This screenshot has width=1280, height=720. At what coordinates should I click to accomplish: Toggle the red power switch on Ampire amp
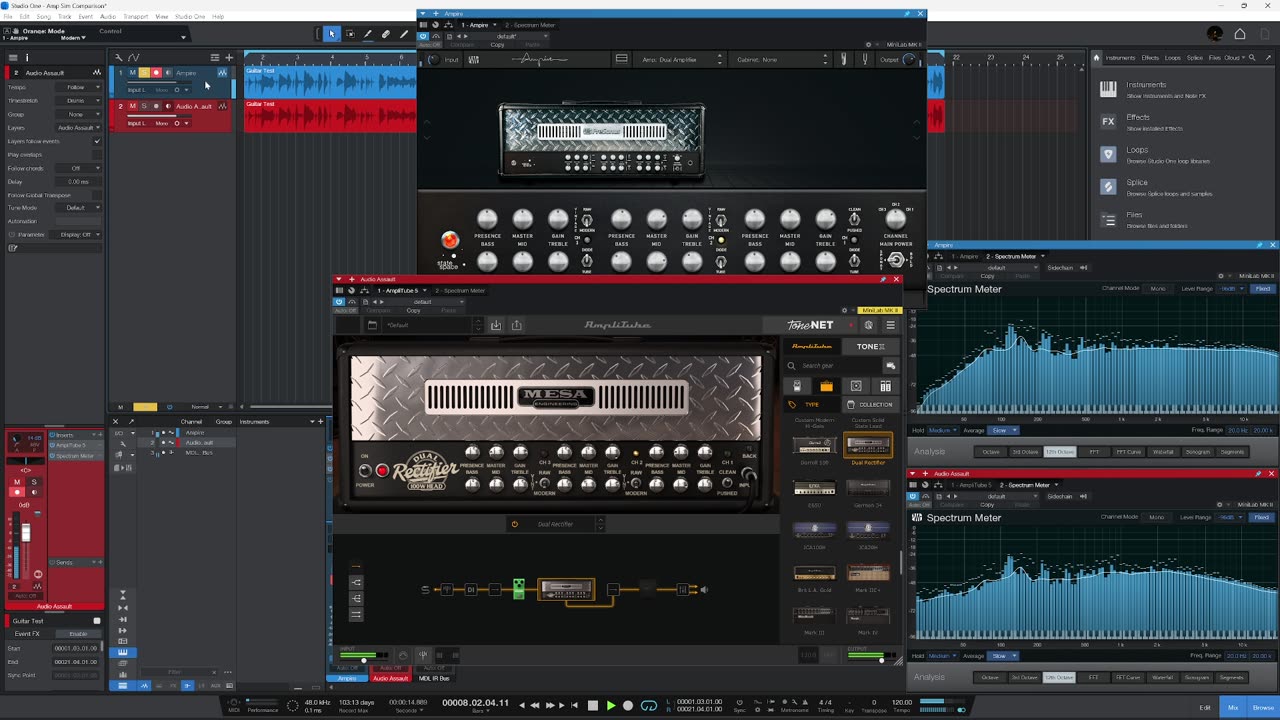coord(450,240)
